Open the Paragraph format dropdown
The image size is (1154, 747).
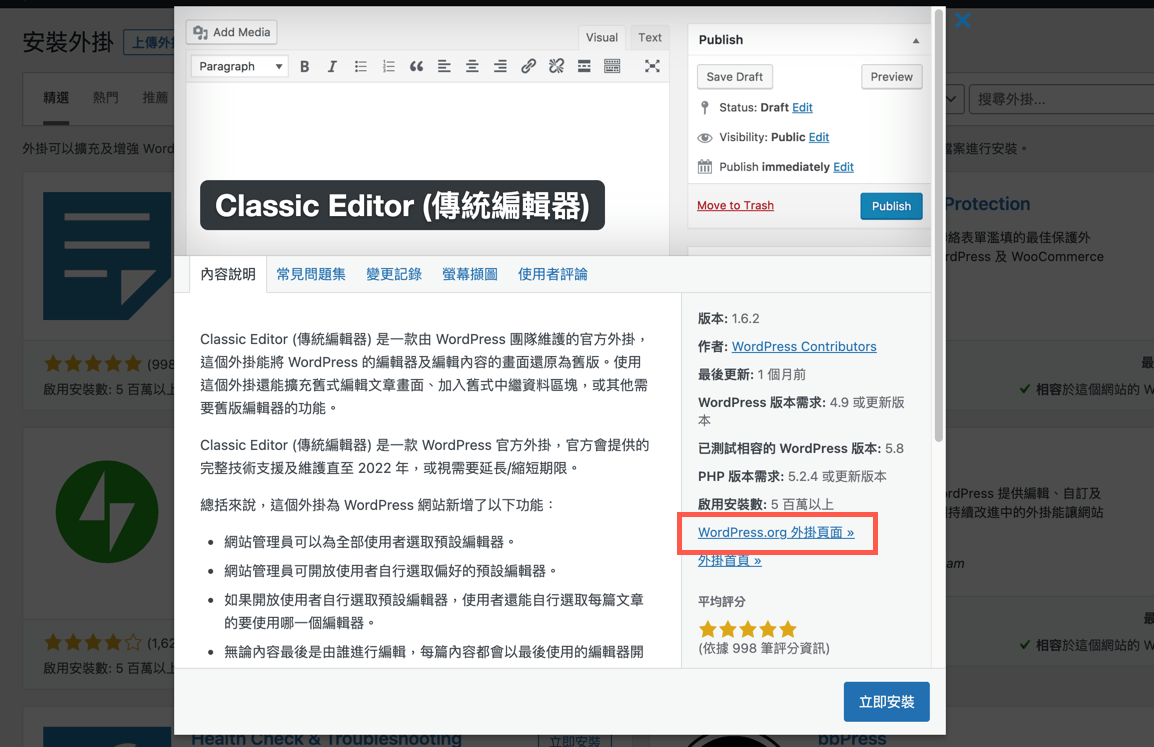(x=239, y=66)
